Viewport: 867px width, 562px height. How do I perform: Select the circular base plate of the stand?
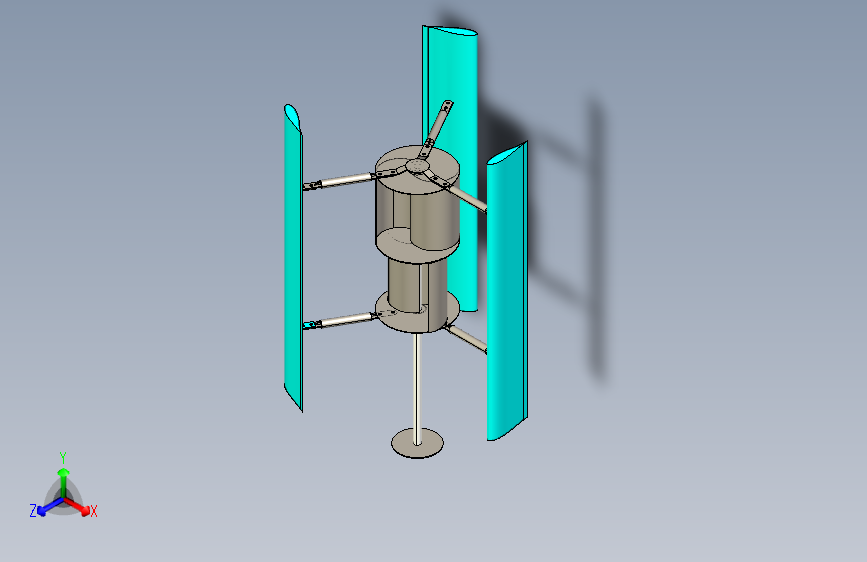pyautogui.click(x=417, y=443)
